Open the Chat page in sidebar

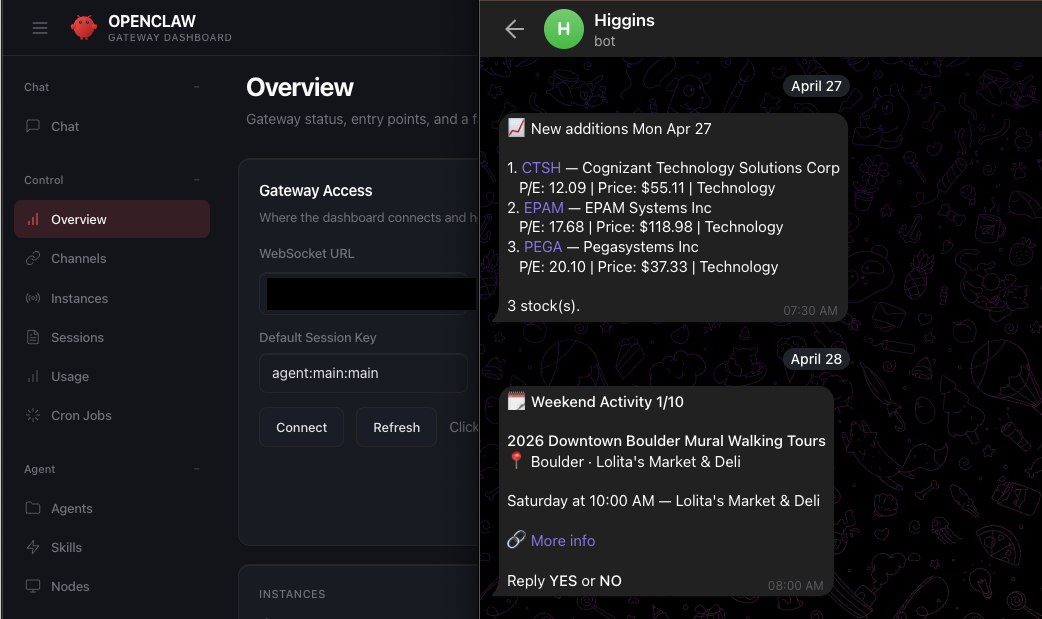pos(112,126)
